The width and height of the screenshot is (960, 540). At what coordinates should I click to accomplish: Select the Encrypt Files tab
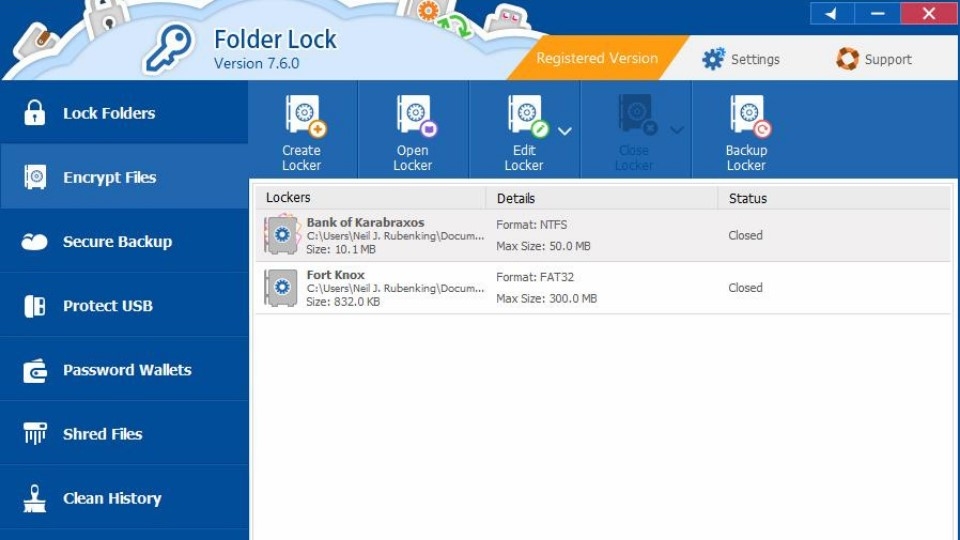(x=124, y=177)
